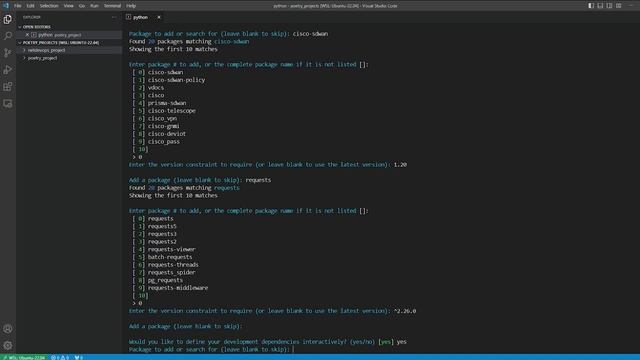Click 'cisco-sdwan-policy' in the package list
The height and width of the screenshot is (360, 640).
176,80
